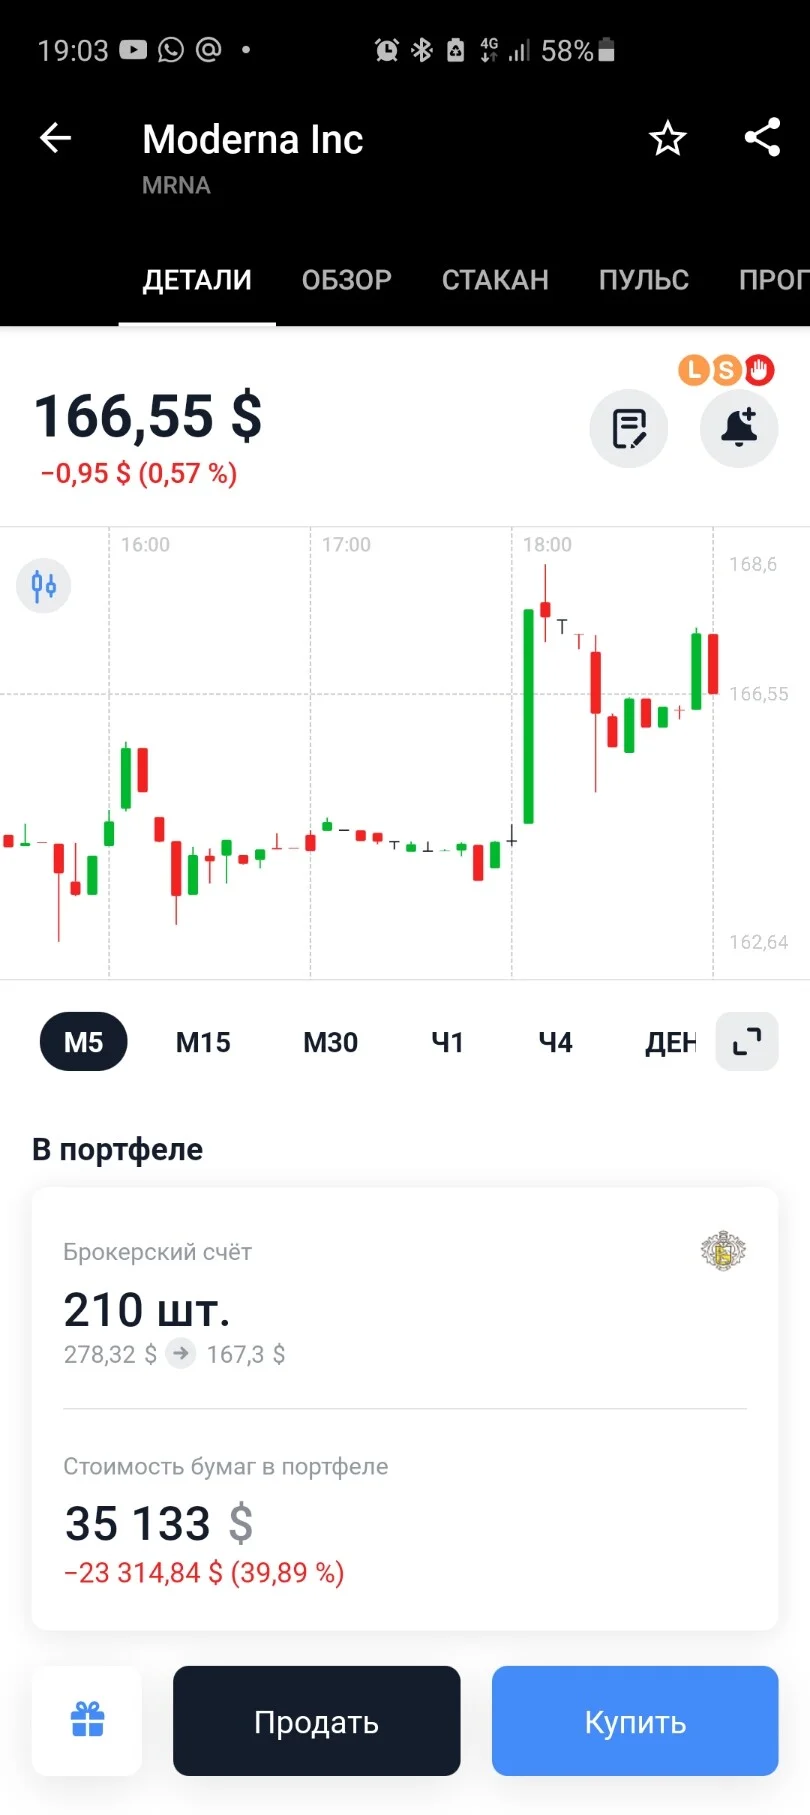The image size is (810, 1815).
Task: Go to the ПУЛЬС tab
Action: (x=644, y=280)
